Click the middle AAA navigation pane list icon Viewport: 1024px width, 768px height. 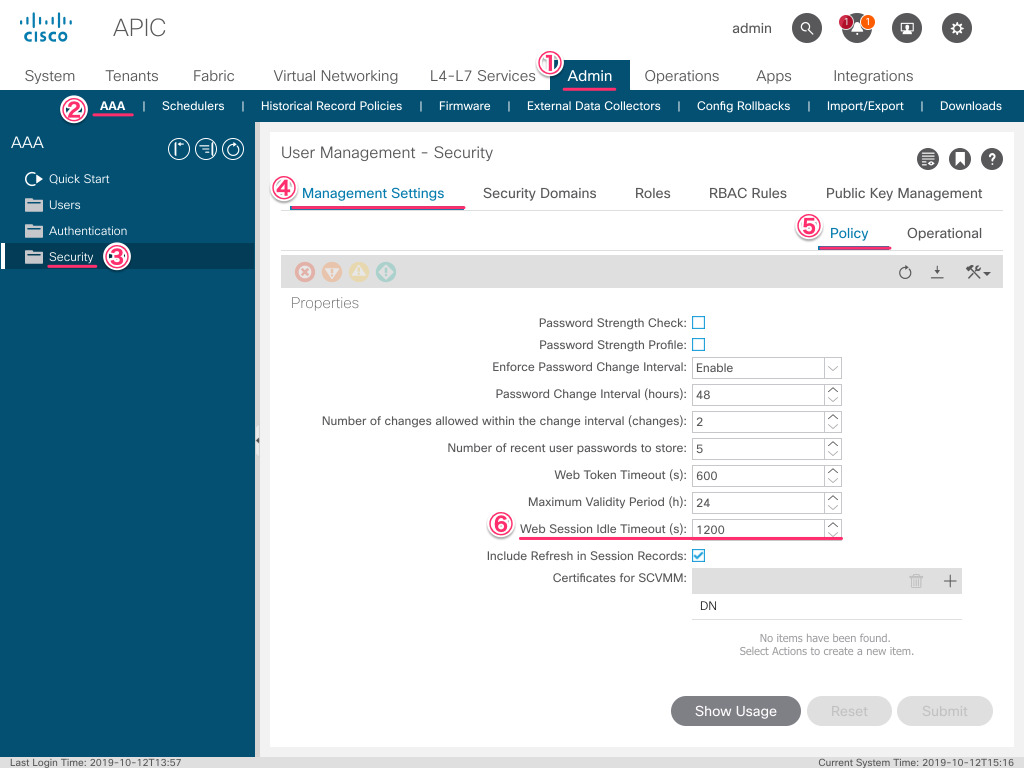click(x=206, y=149)
